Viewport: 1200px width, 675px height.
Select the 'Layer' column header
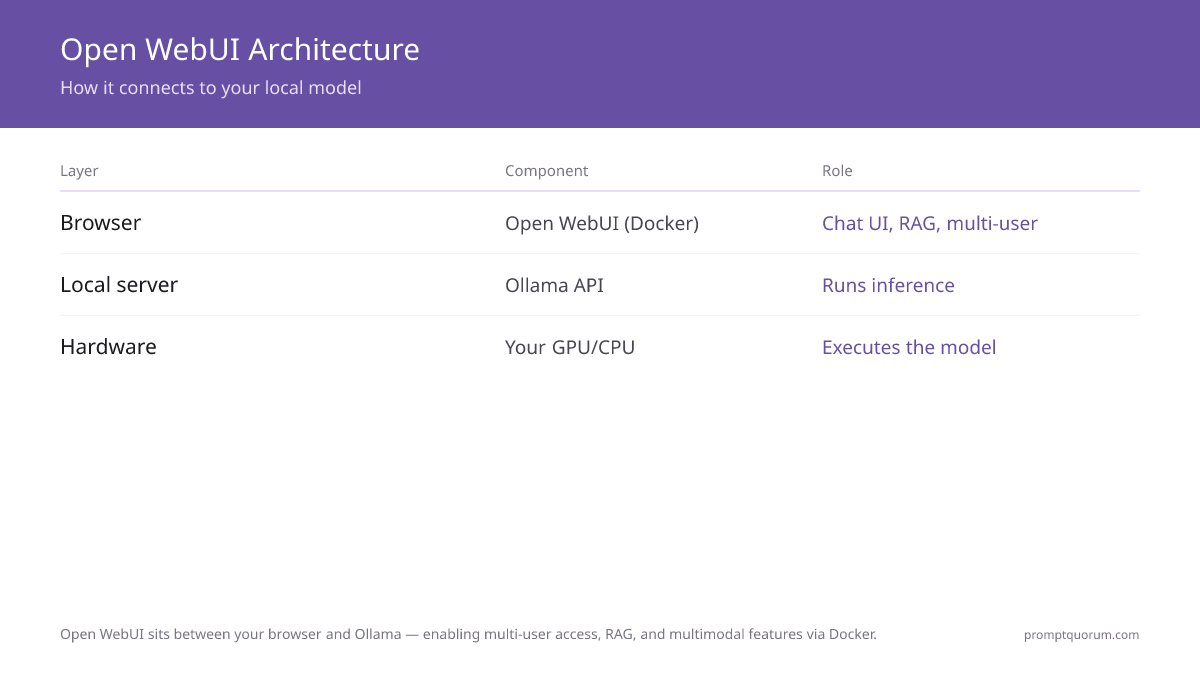pyautogui.click(x=79, y=171)
